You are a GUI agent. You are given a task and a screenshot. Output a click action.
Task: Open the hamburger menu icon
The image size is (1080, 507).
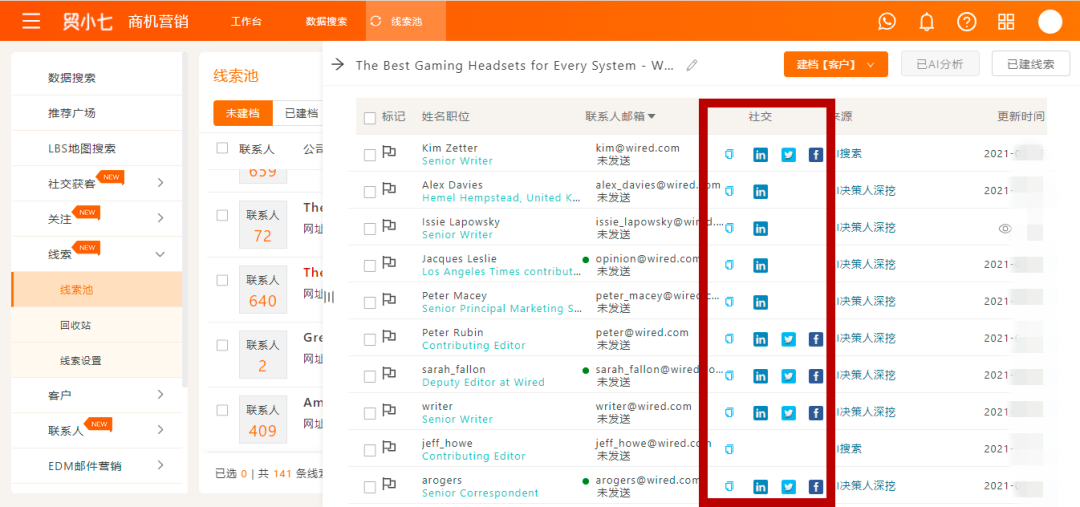31,21
